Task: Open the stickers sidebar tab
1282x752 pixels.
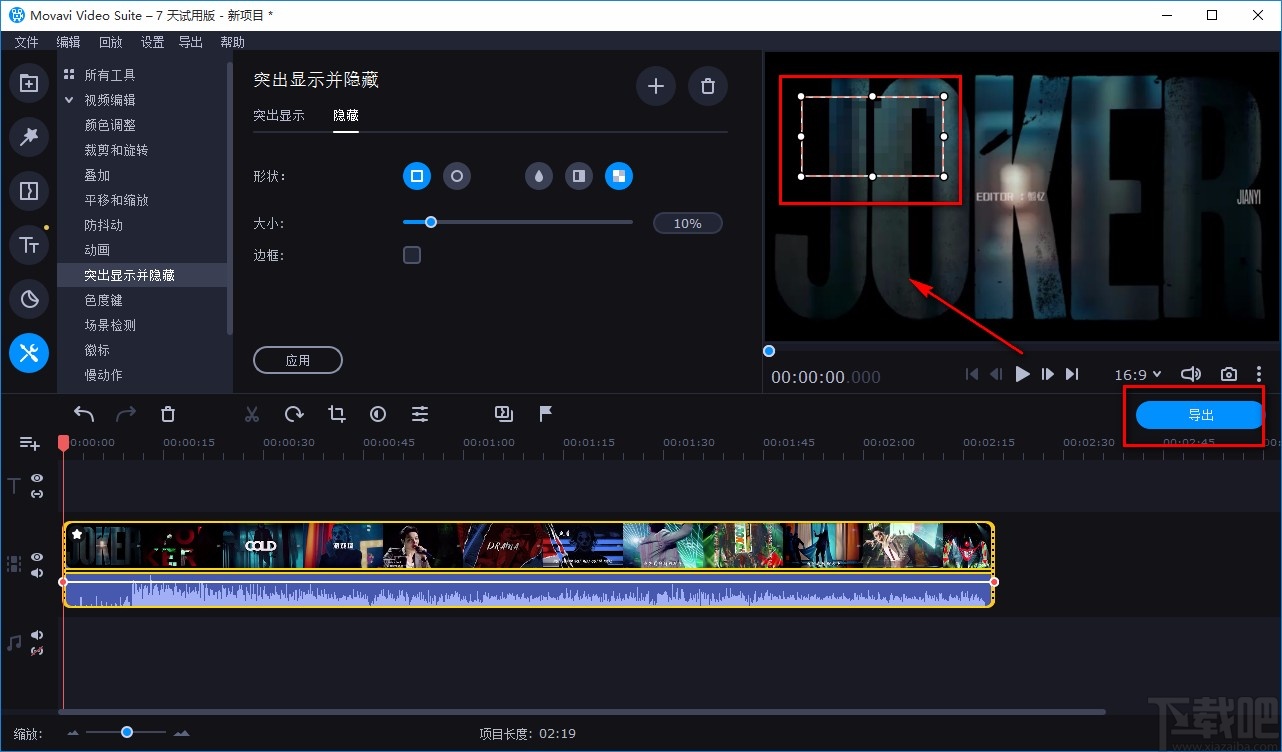Action: click(x=29, y=298)
